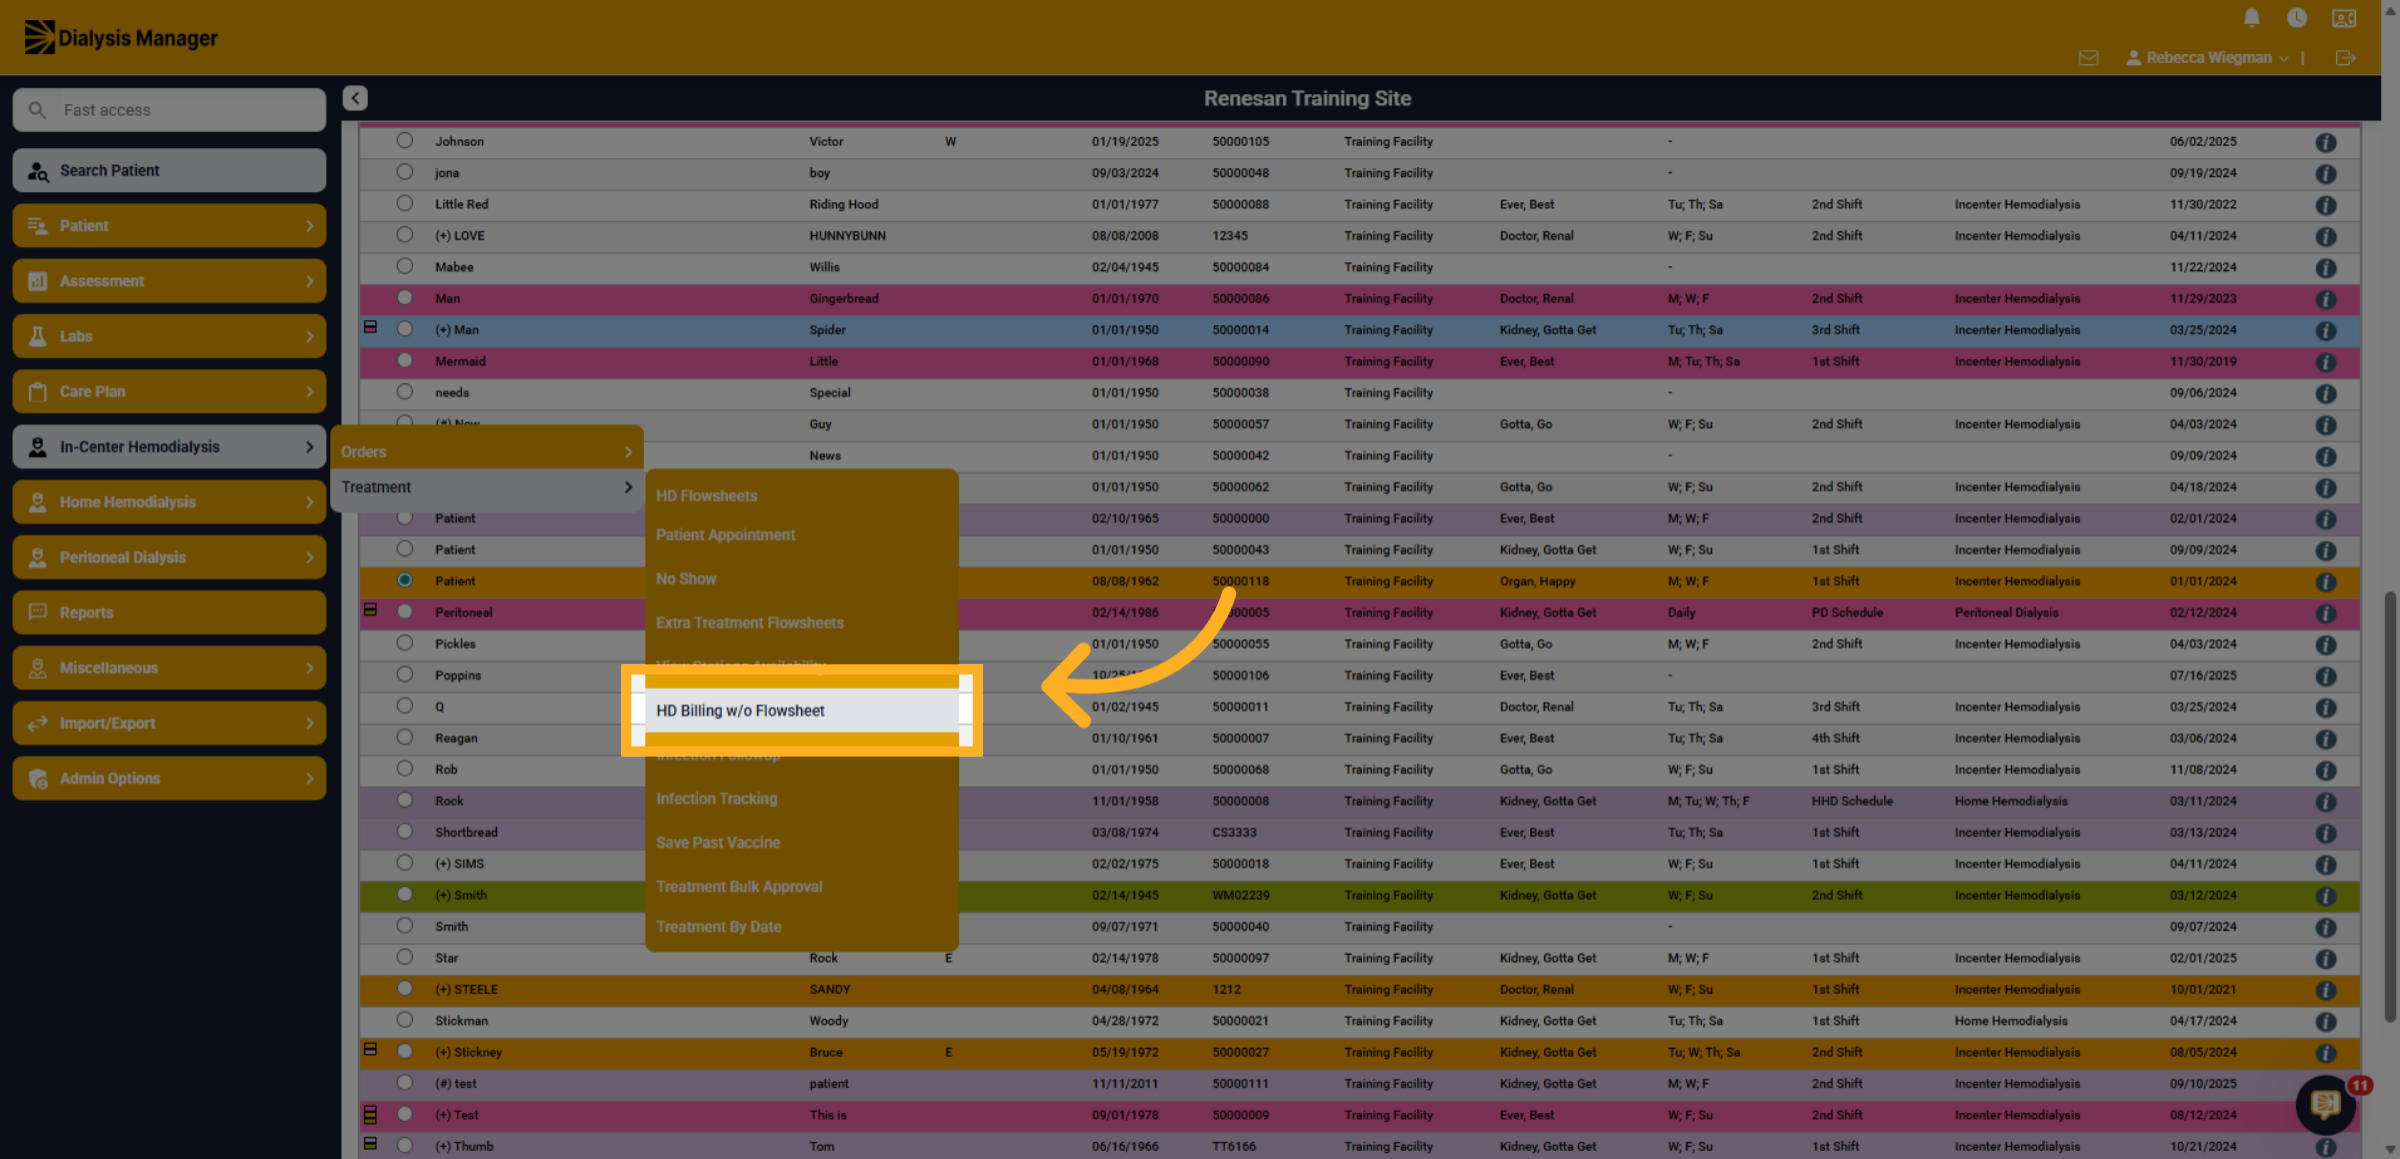Choose HD Billing w/o Flowsheet menu item
The height and width of the screenshot is (1159, 2400).
(x=801, y=711)
